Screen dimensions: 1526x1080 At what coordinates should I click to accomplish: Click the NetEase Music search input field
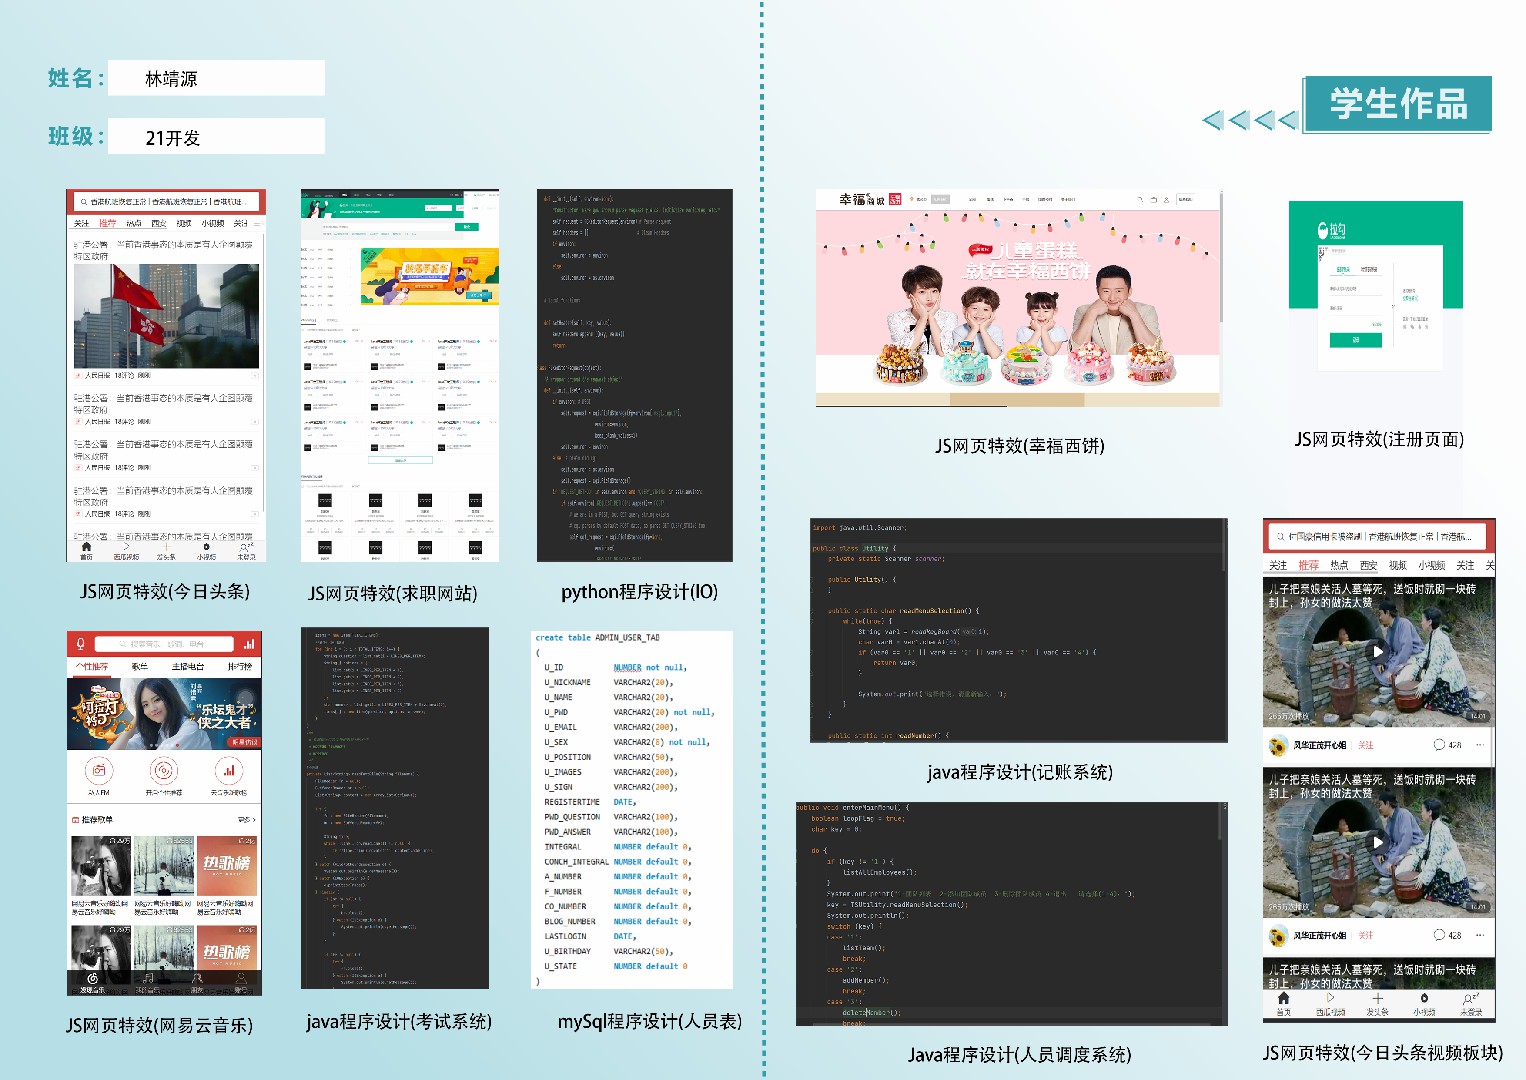point(165,644)
